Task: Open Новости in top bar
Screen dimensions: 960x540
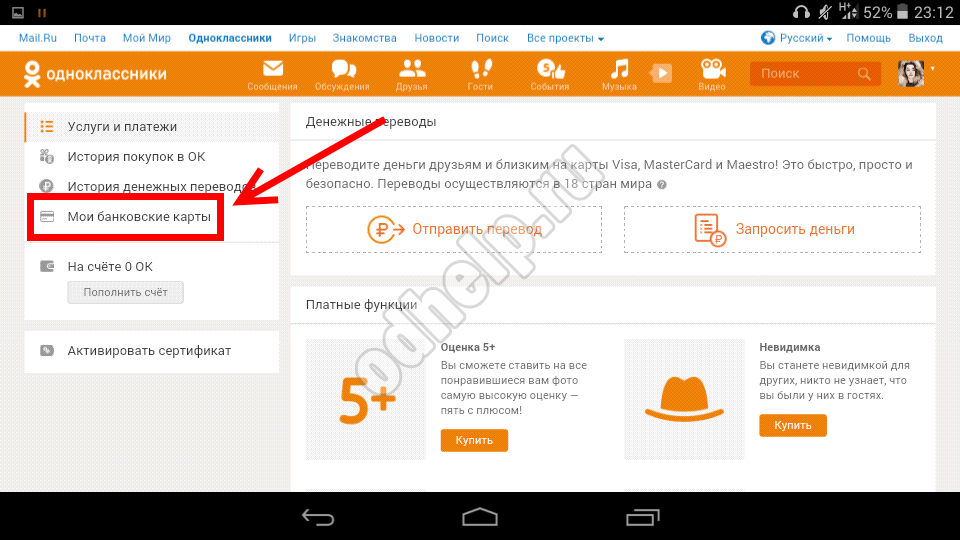Action: click(437, 38)
